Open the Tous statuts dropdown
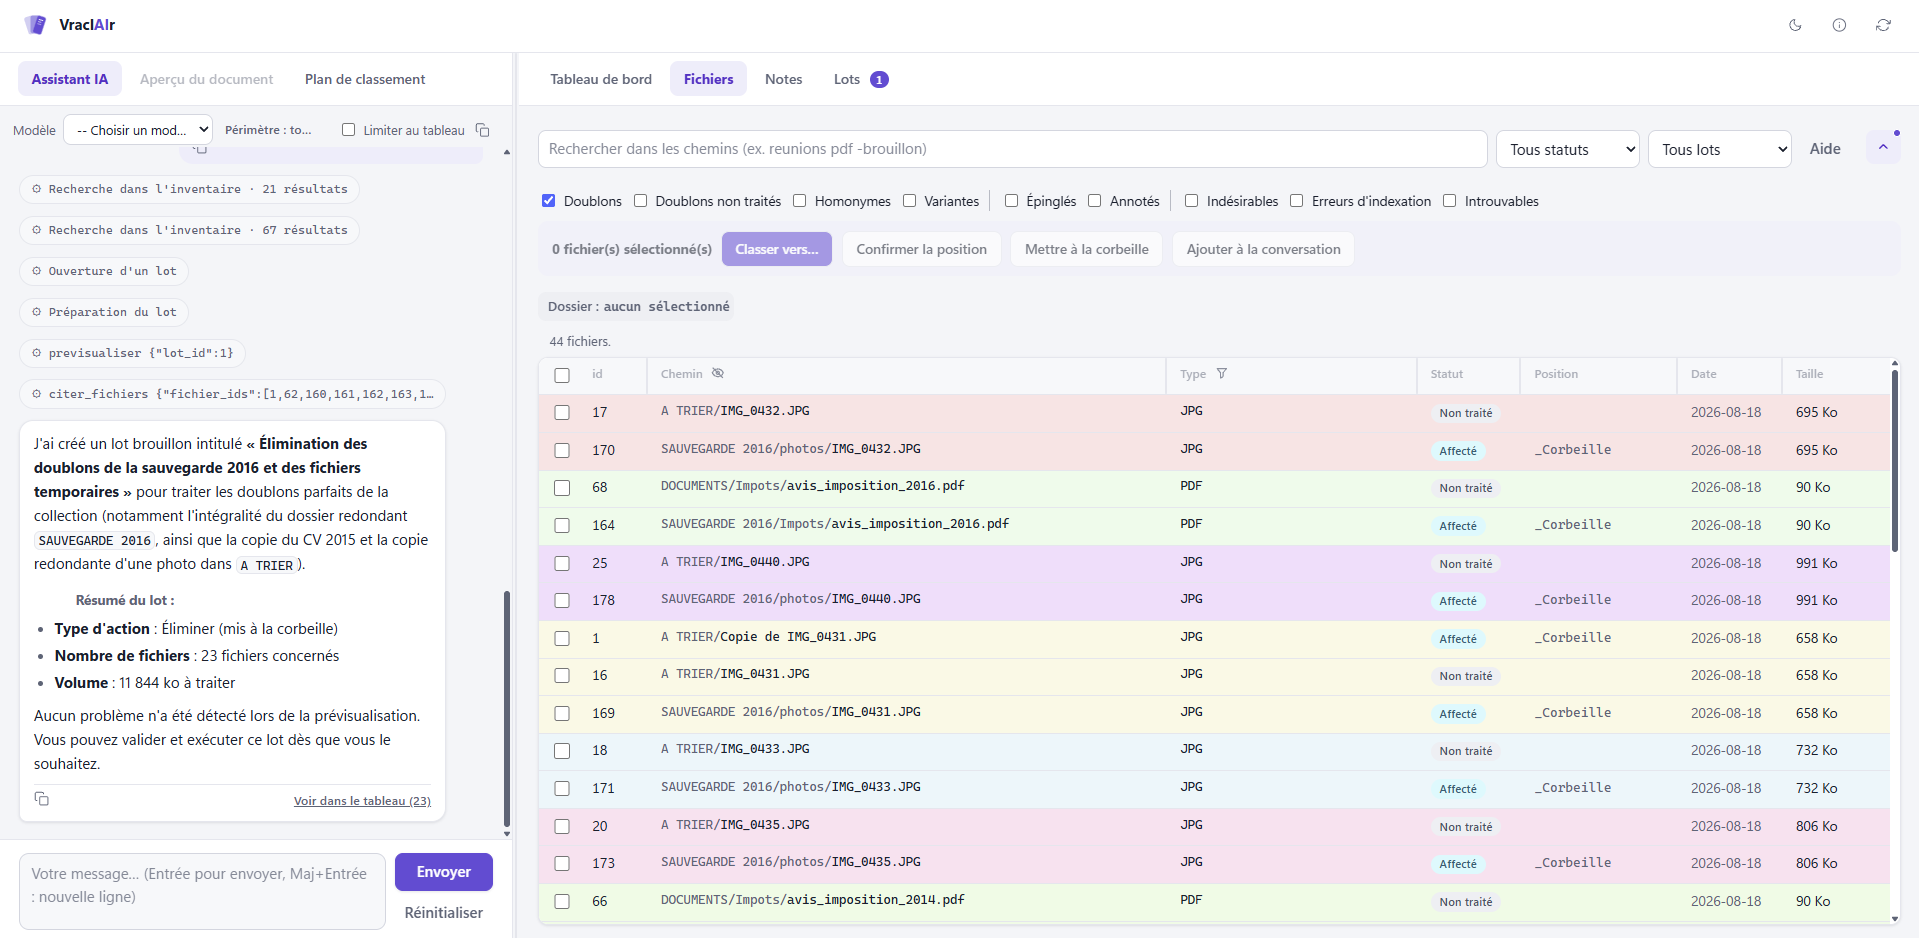The image size is (1919, 938). pyautogui.click(x=1568, y=149)
